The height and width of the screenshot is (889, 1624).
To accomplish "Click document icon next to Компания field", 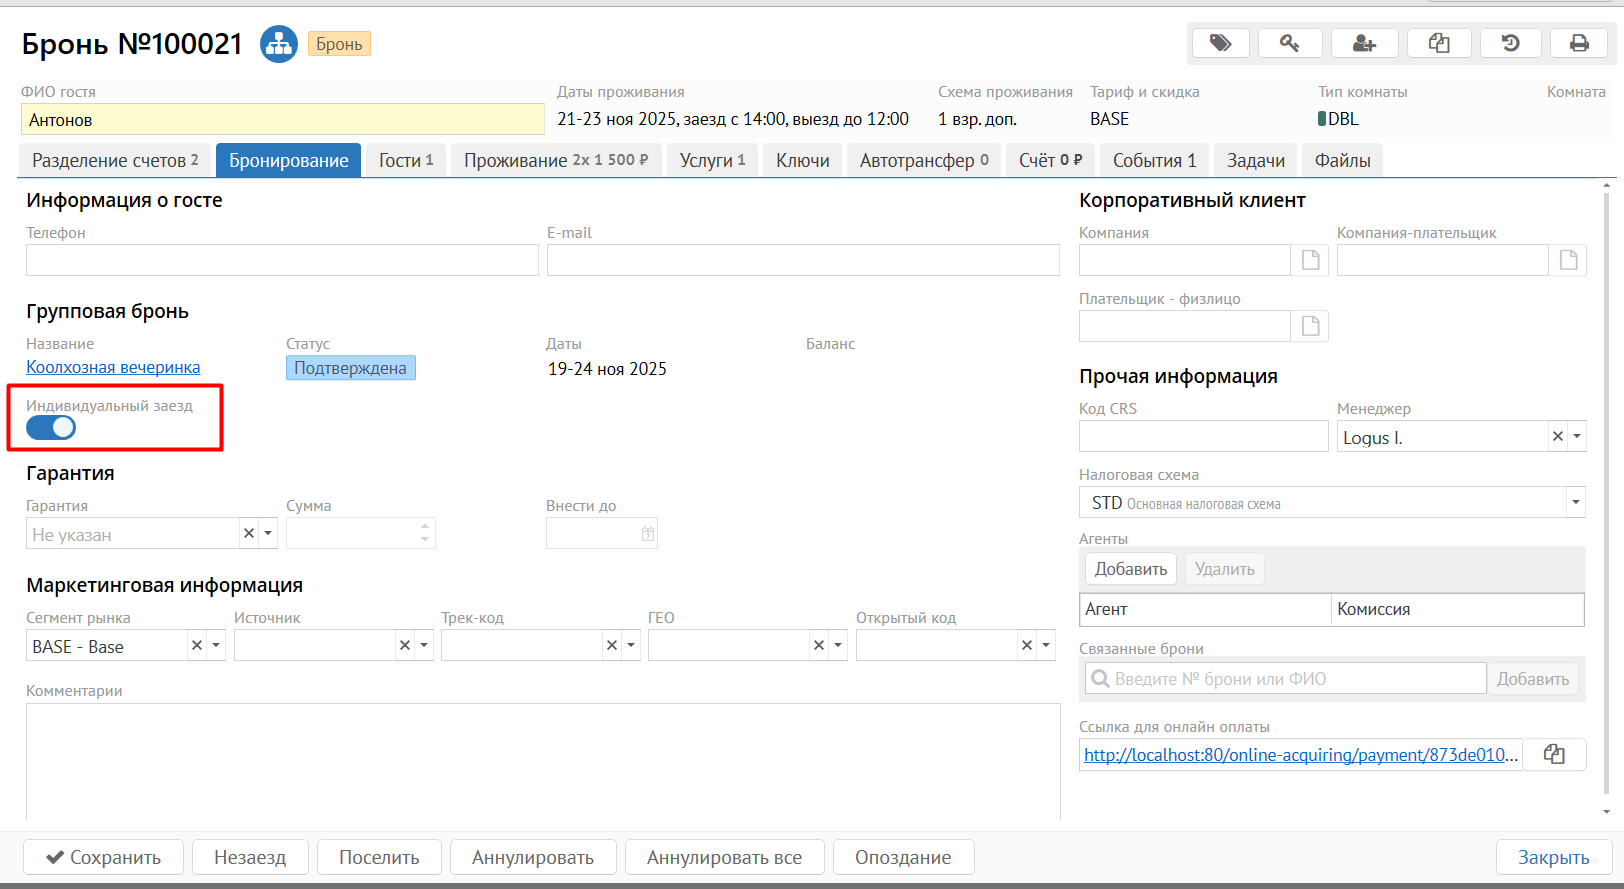I will (x=1310, y=260).
